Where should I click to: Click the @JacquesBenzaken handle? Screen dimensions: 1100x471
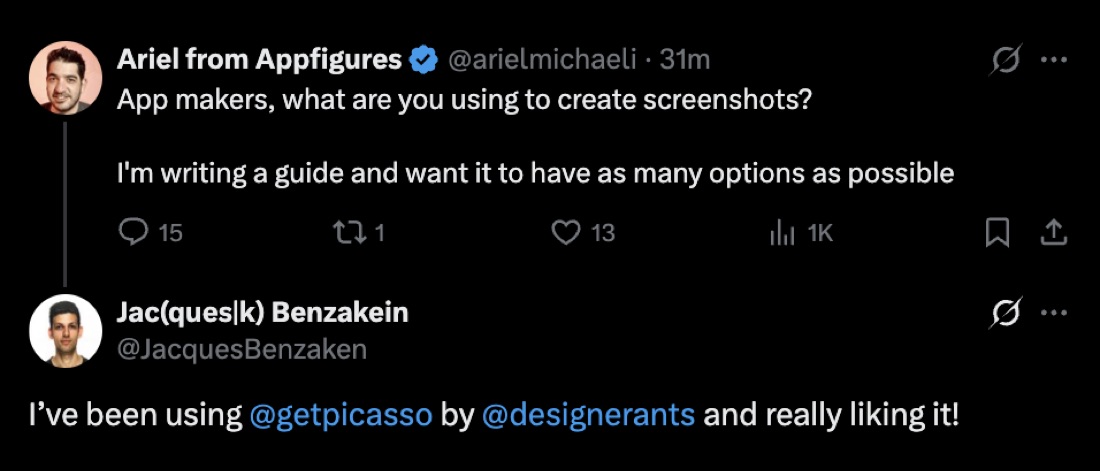(241, 349)
